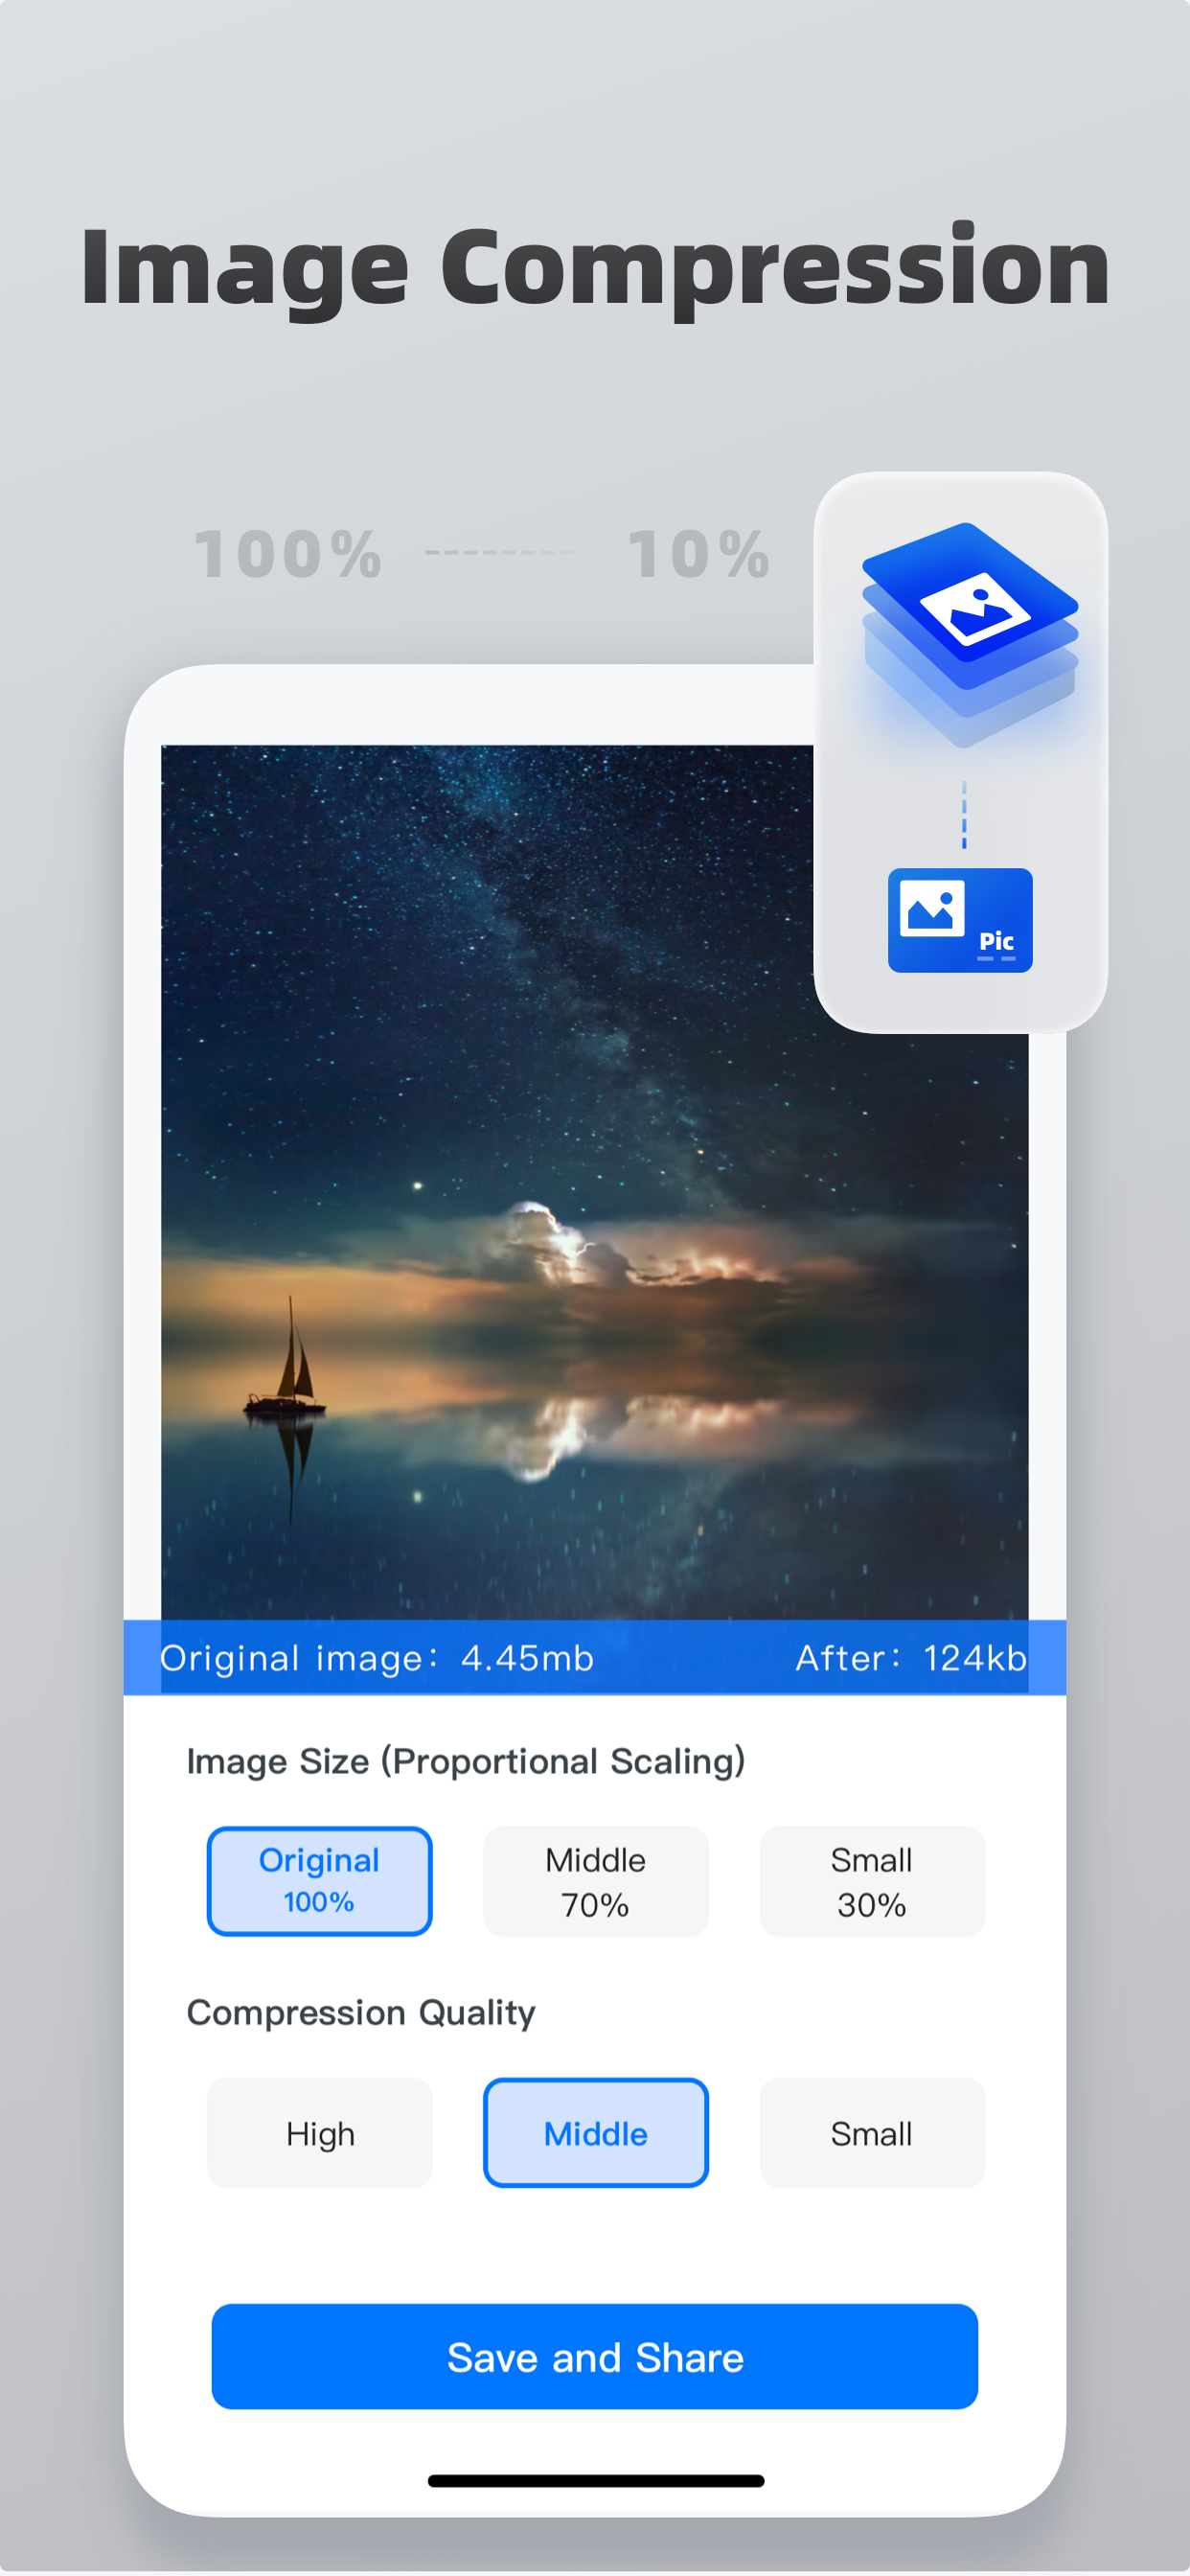Tap the 100% percentage text
The height and width of the screenshot is (2576, 1190).
coord(288,554)
